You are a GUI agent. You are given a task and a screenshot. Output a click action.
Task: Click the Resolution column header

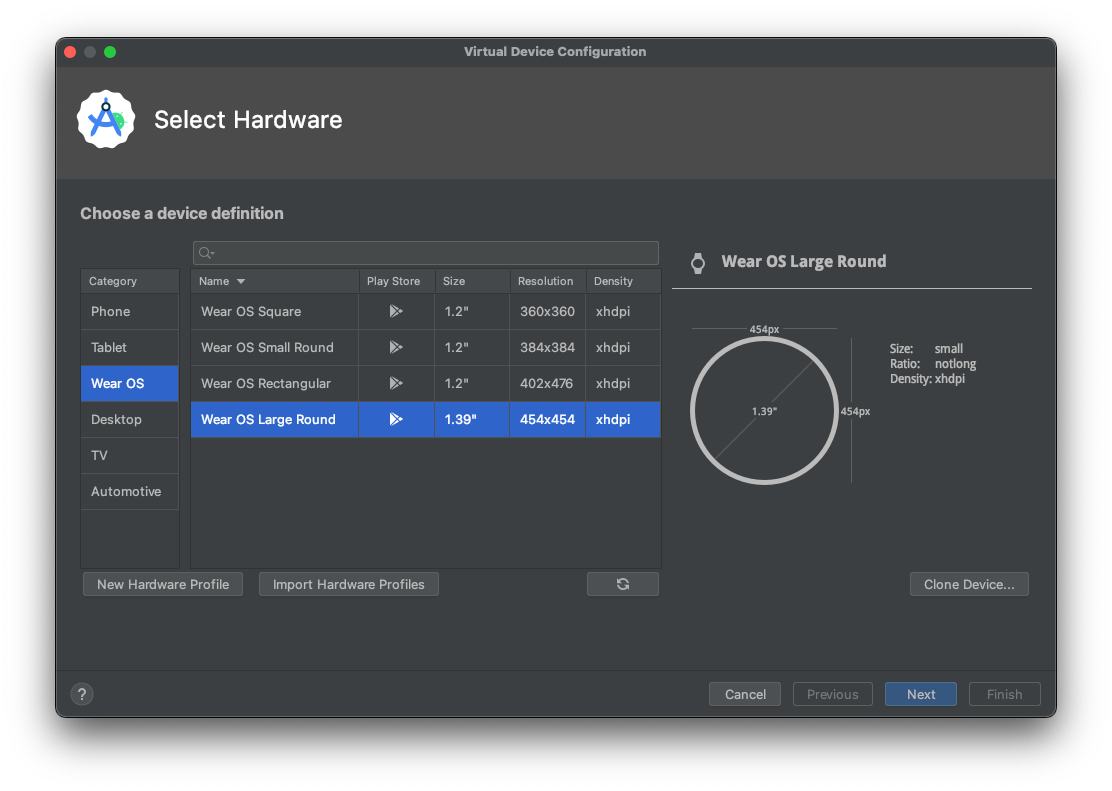coord(548,281)
